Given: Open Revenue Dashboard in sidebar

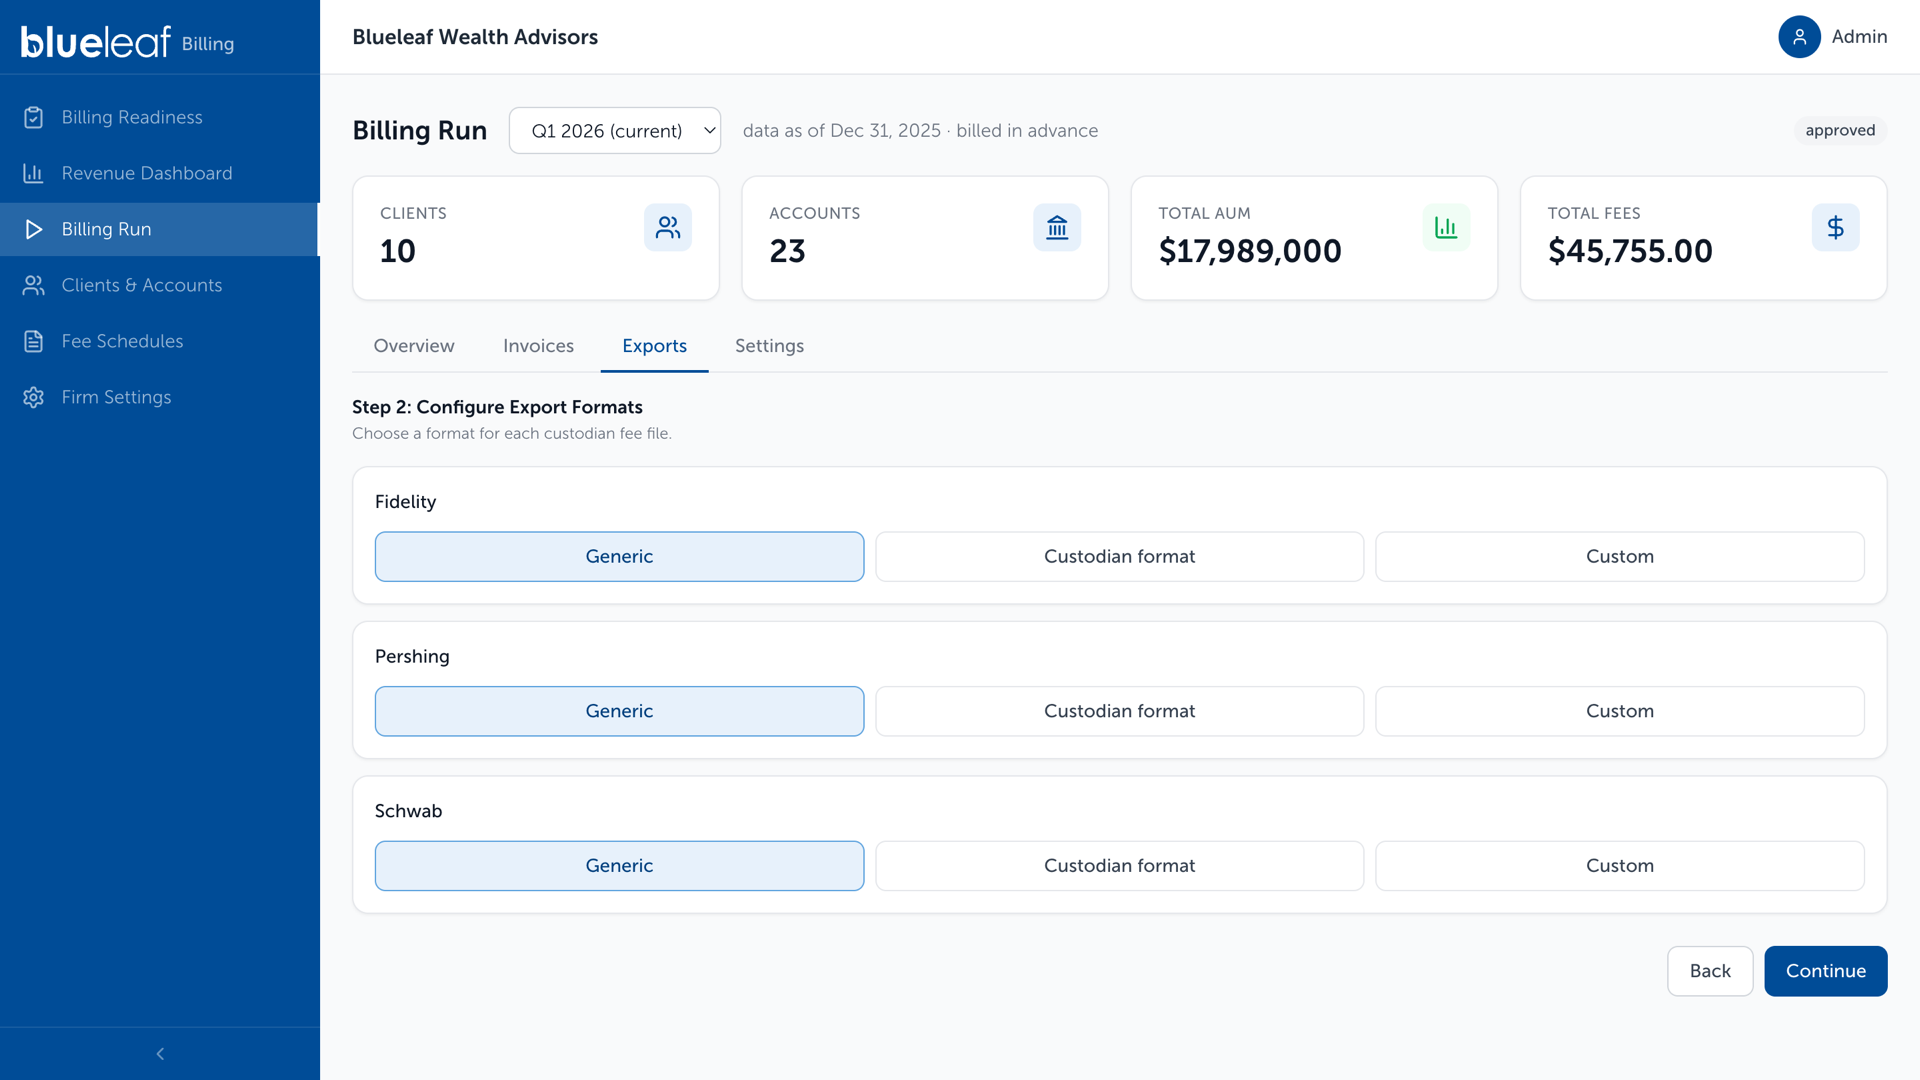Looking at the screenshot, I should coord(160,173).
